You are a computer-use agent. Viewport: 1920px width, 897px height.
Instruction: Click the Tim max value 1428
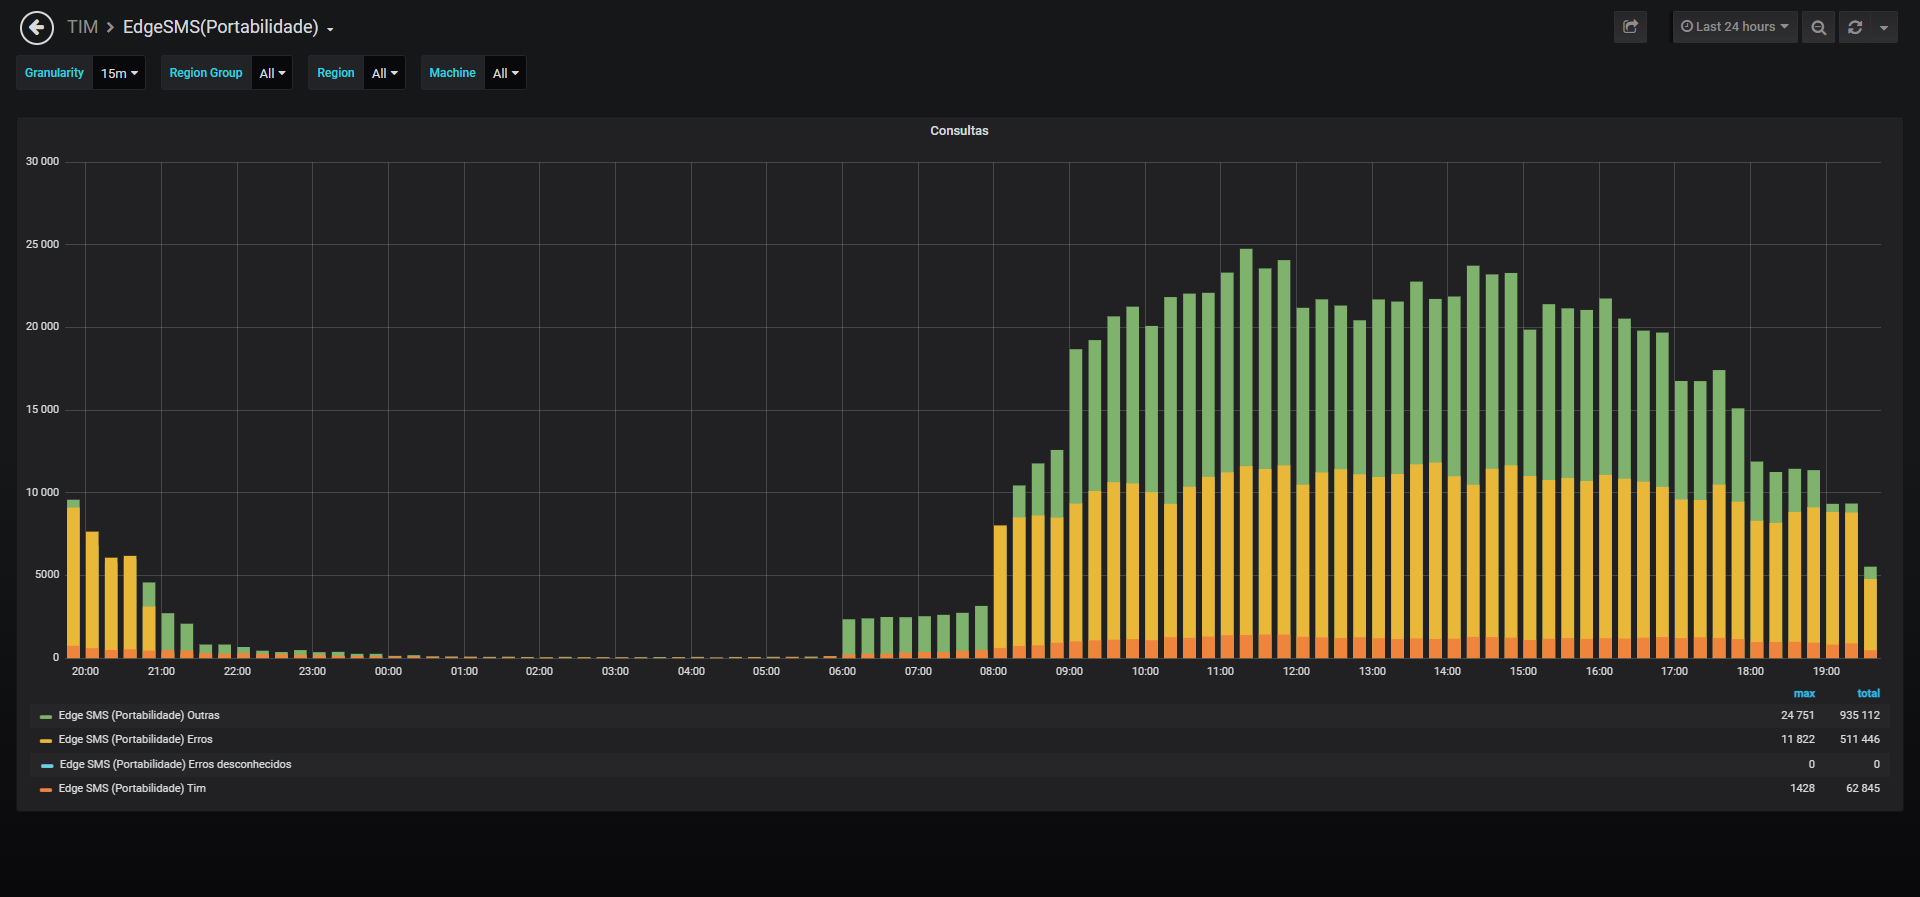click(1802, 788)
